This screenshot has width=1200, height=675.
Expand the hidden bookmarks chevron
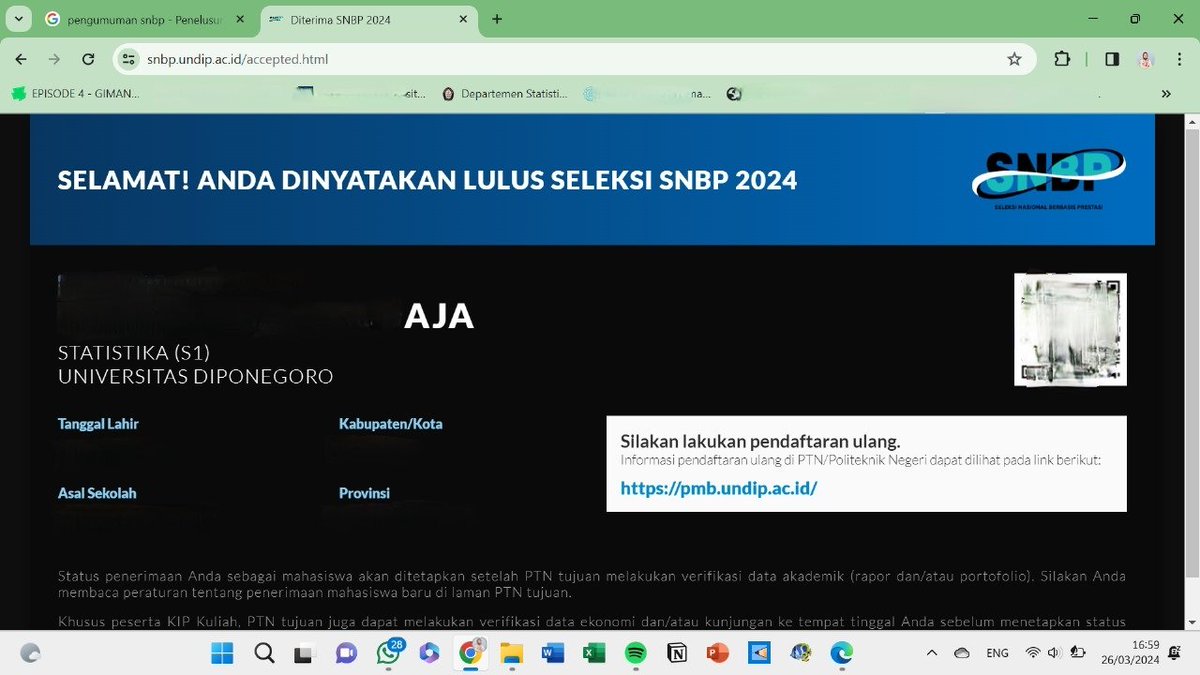pyautogui.click(x=1166, y=94)
